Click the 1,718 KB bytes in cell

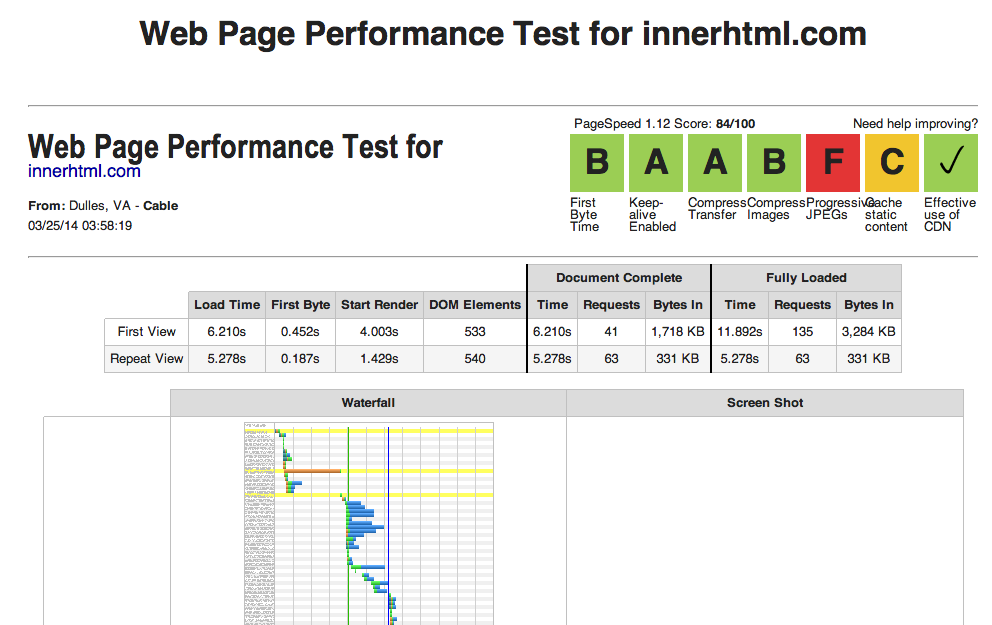(x=678, y=331)
